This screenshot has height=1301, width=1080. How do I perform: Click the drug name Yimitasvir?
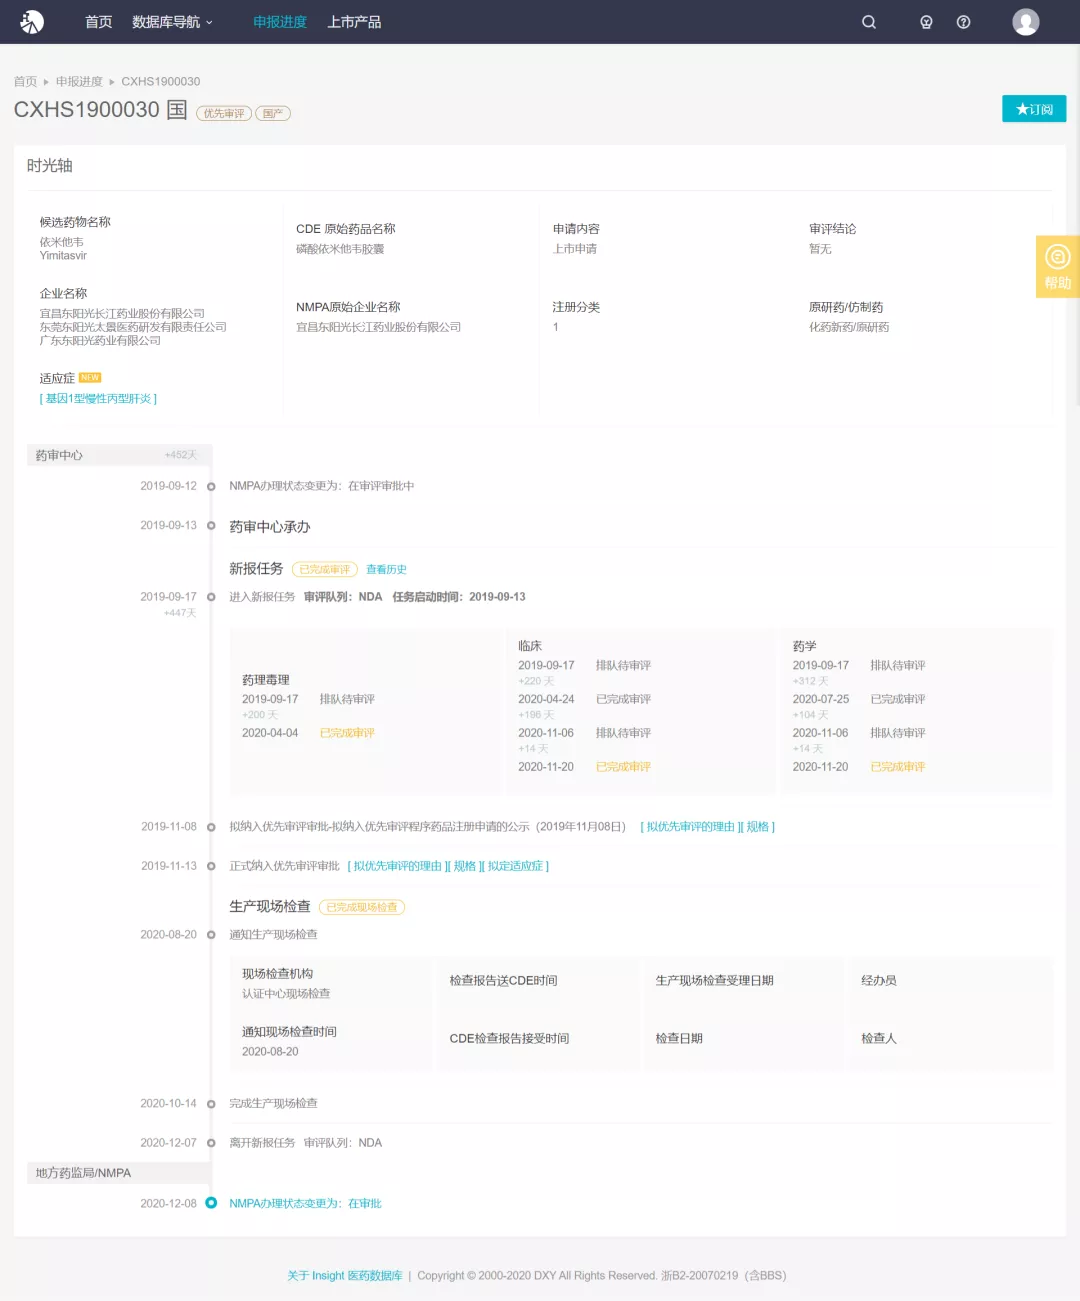[x=63, y=256]
